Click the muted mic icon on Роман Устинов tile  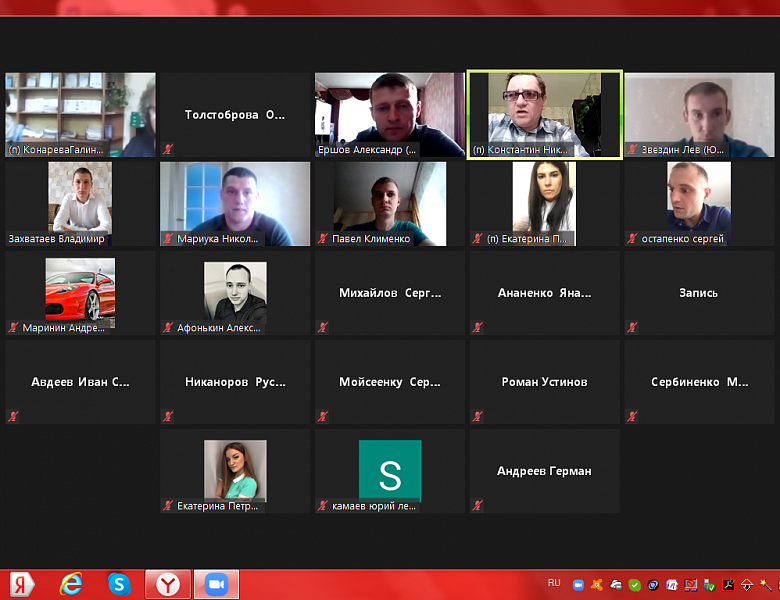[x=478, y=416]
